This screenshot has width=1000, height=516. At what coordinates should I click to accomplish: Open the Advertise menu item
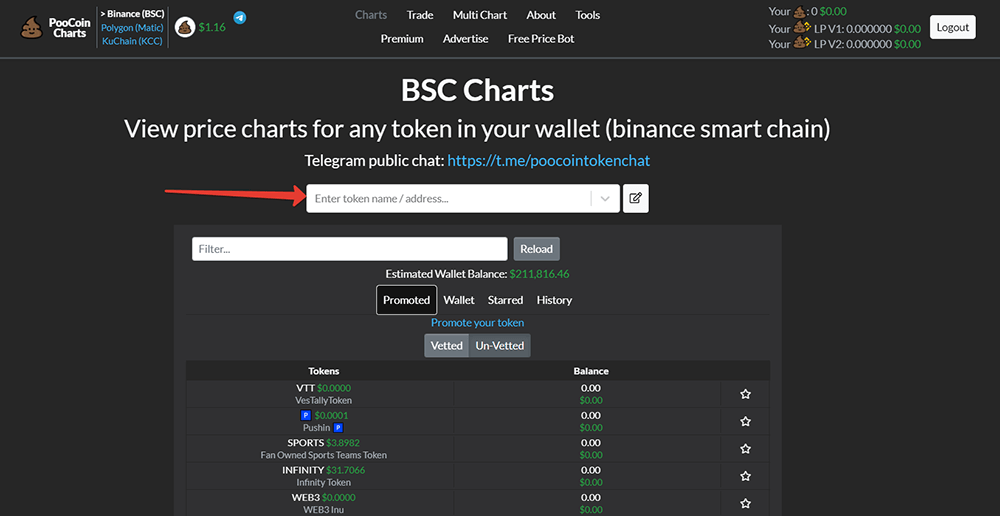(466, 39)
